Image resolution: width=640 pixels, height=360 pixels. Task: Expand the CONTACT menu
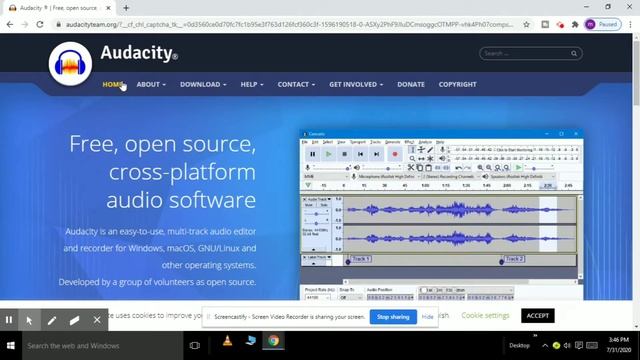coord(296,84)
